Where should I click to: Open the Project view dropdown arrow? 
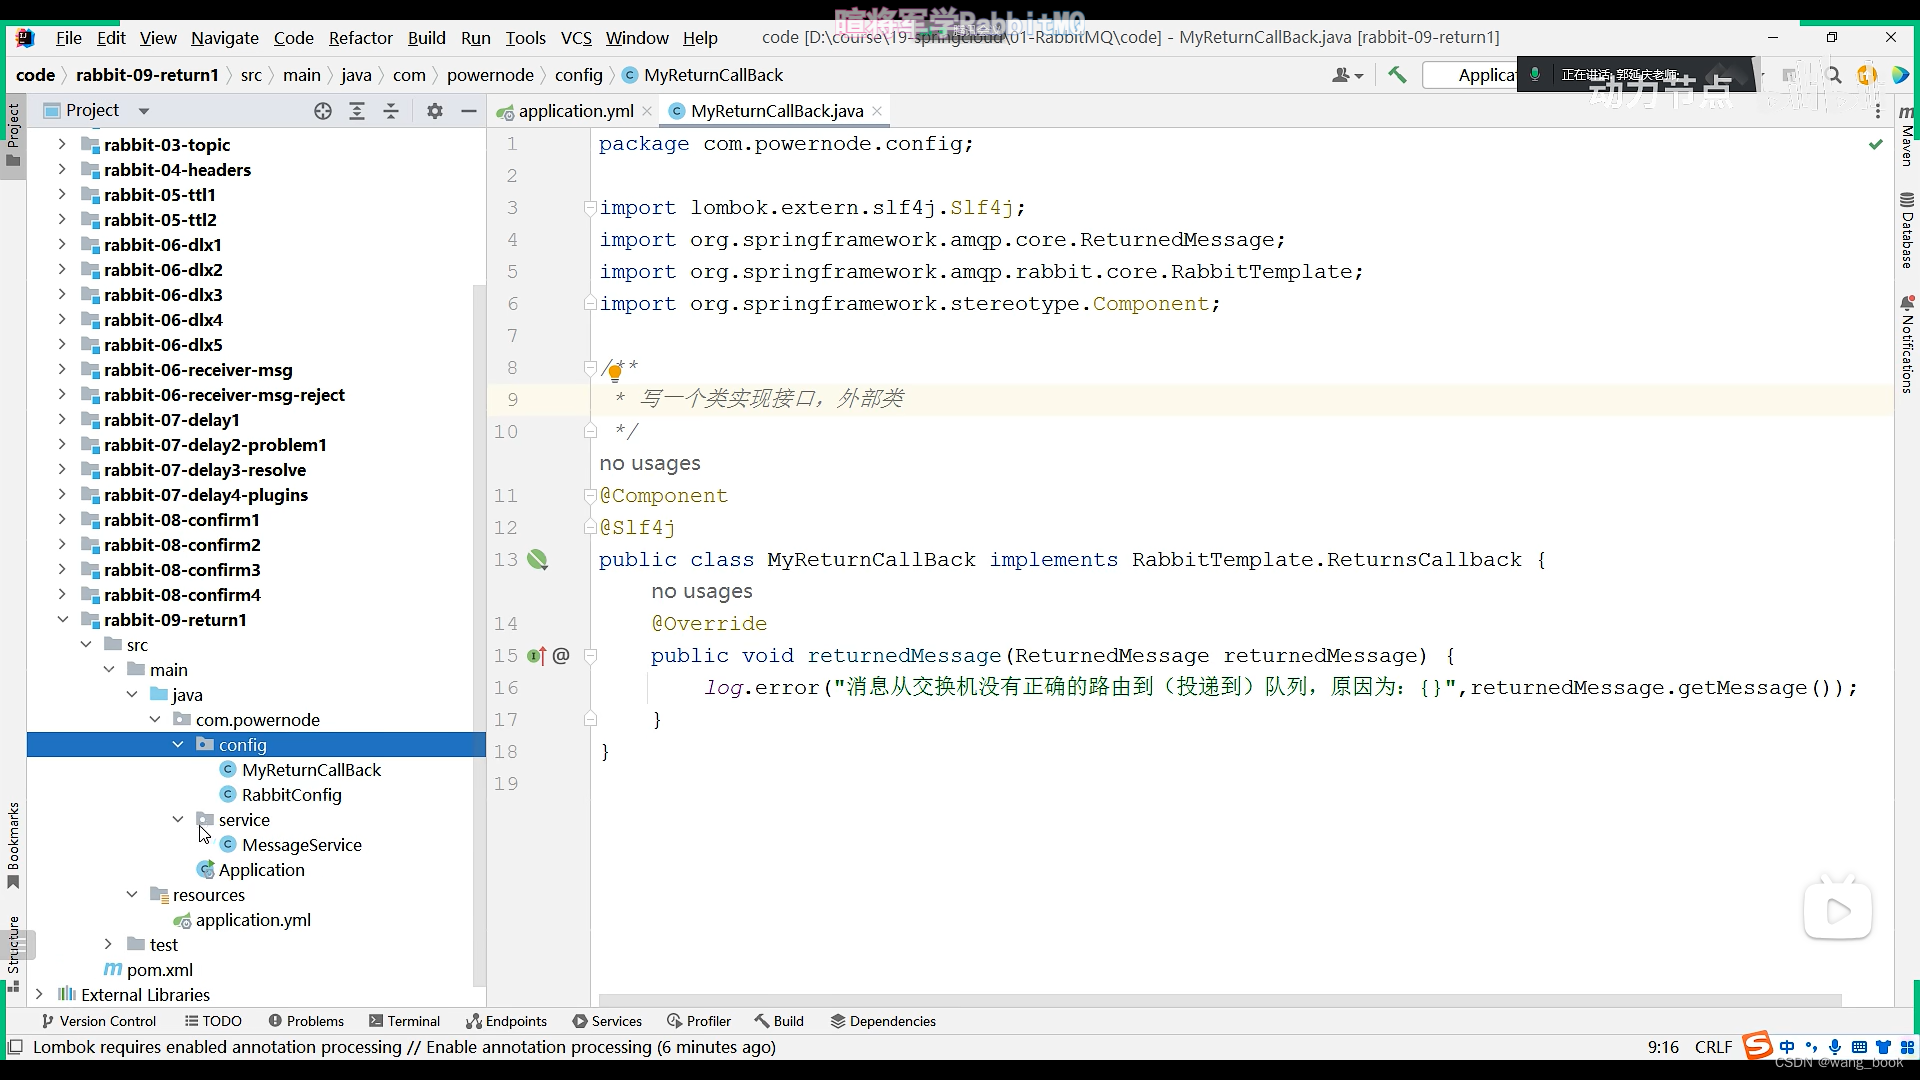(x=143, y=111)
